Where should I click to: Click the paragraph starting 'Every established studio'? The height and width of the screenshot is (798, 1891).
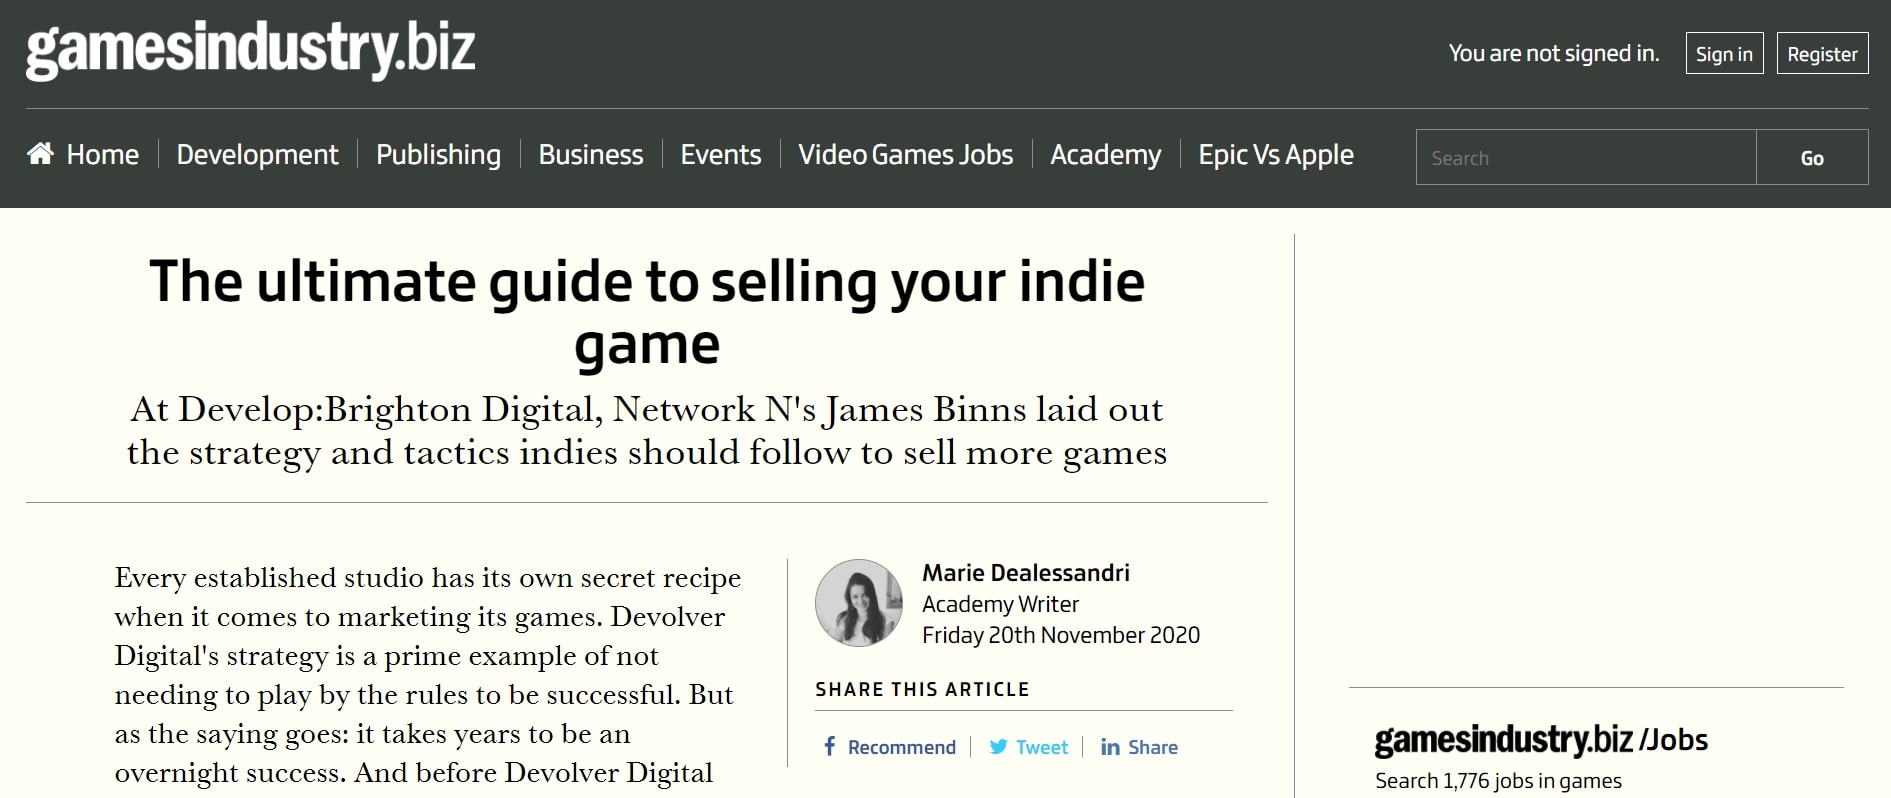pyautogui.click(x=428, y=675)
